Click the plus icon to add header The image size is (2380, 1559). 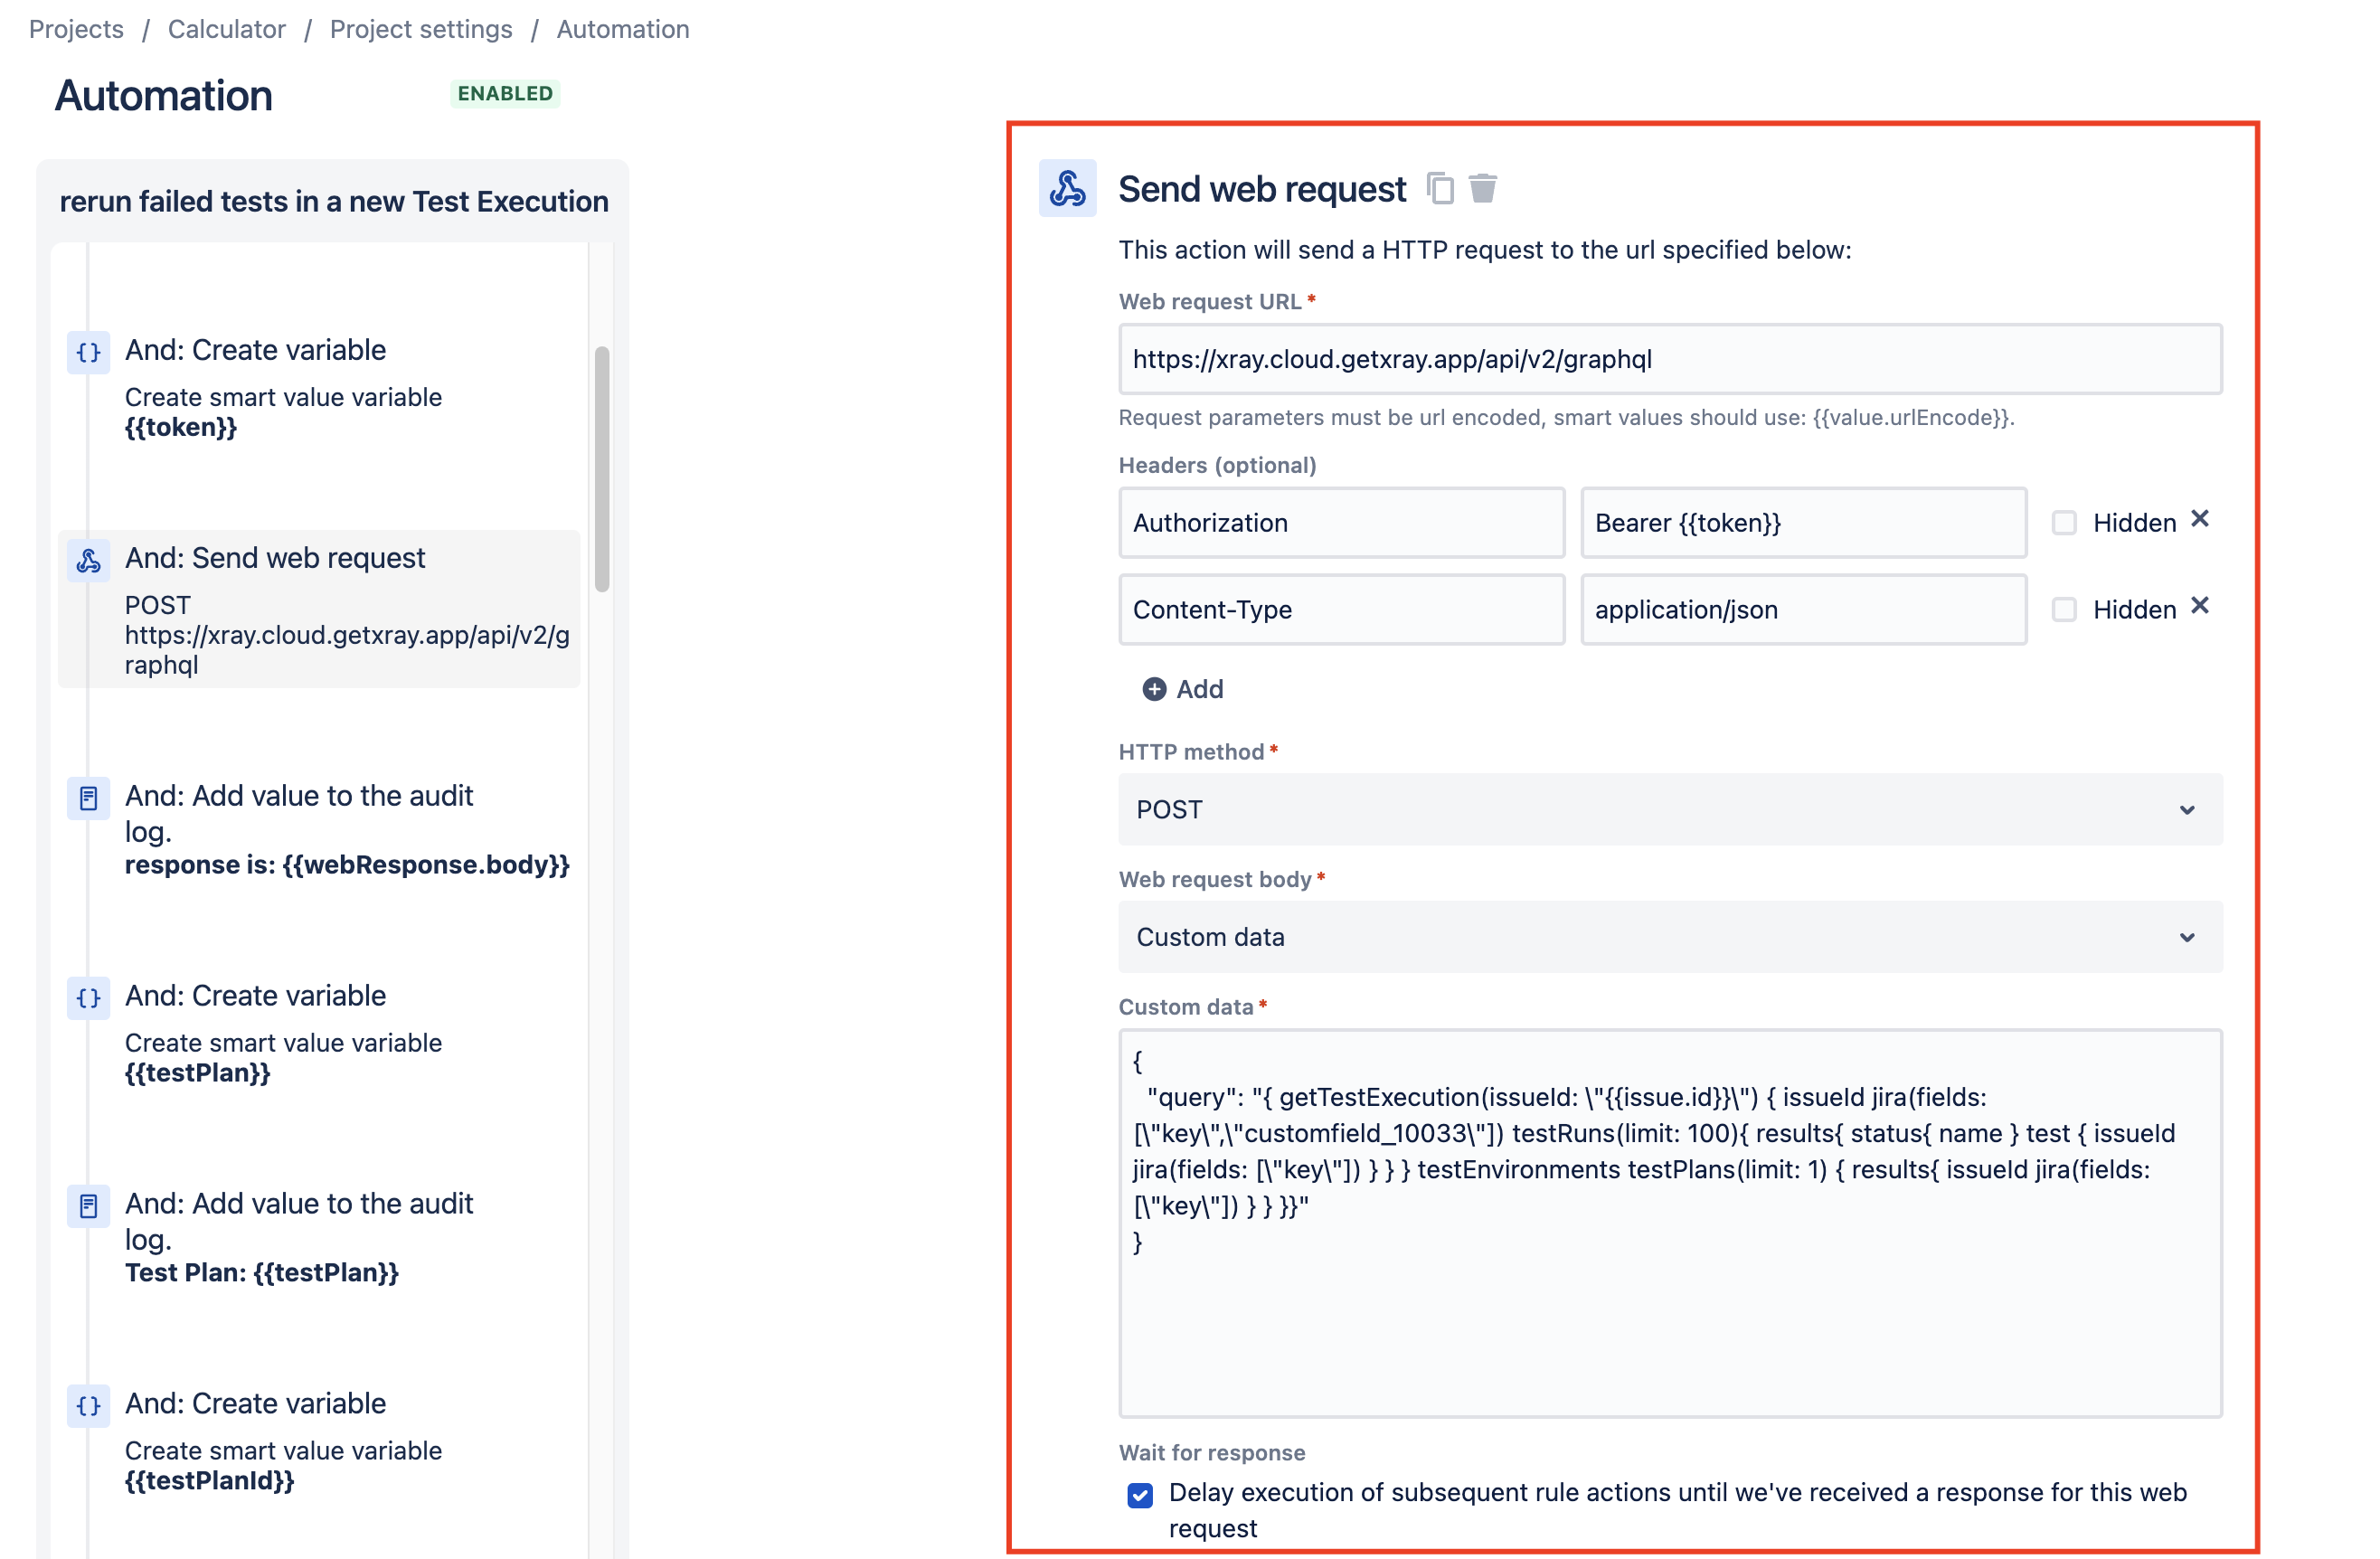[x=1154, y=689]
